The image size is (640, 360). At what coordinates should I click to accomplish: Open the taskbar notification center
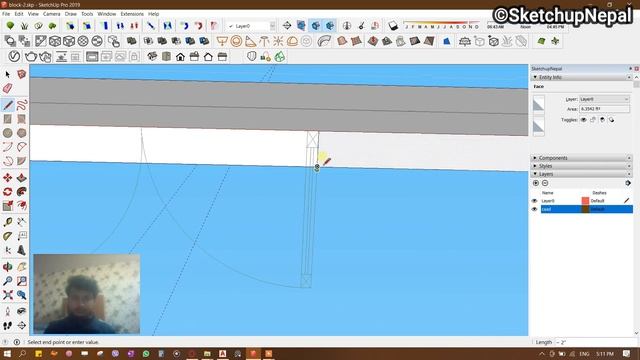(x=627, y=353)
